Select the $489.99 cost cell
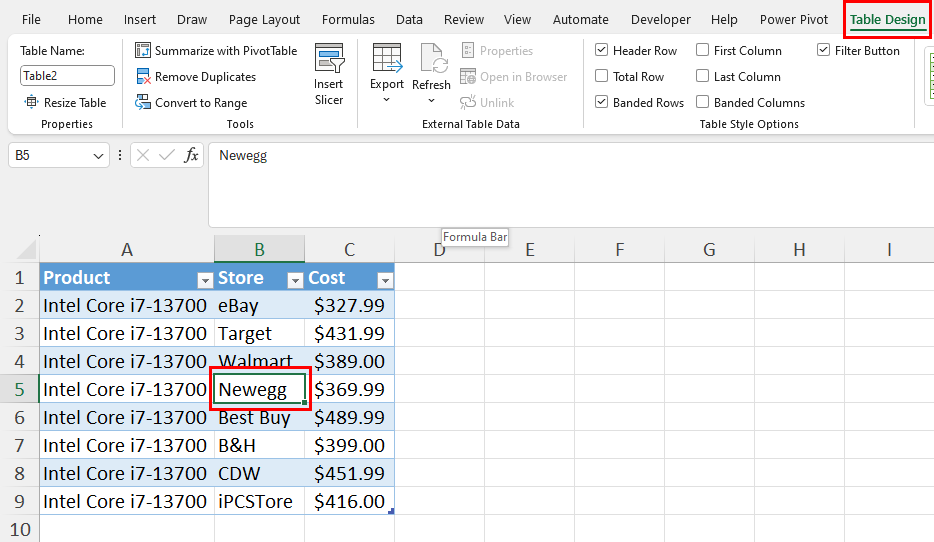The height and width of the screenshot is (542, 934). [x=349, y=417]
